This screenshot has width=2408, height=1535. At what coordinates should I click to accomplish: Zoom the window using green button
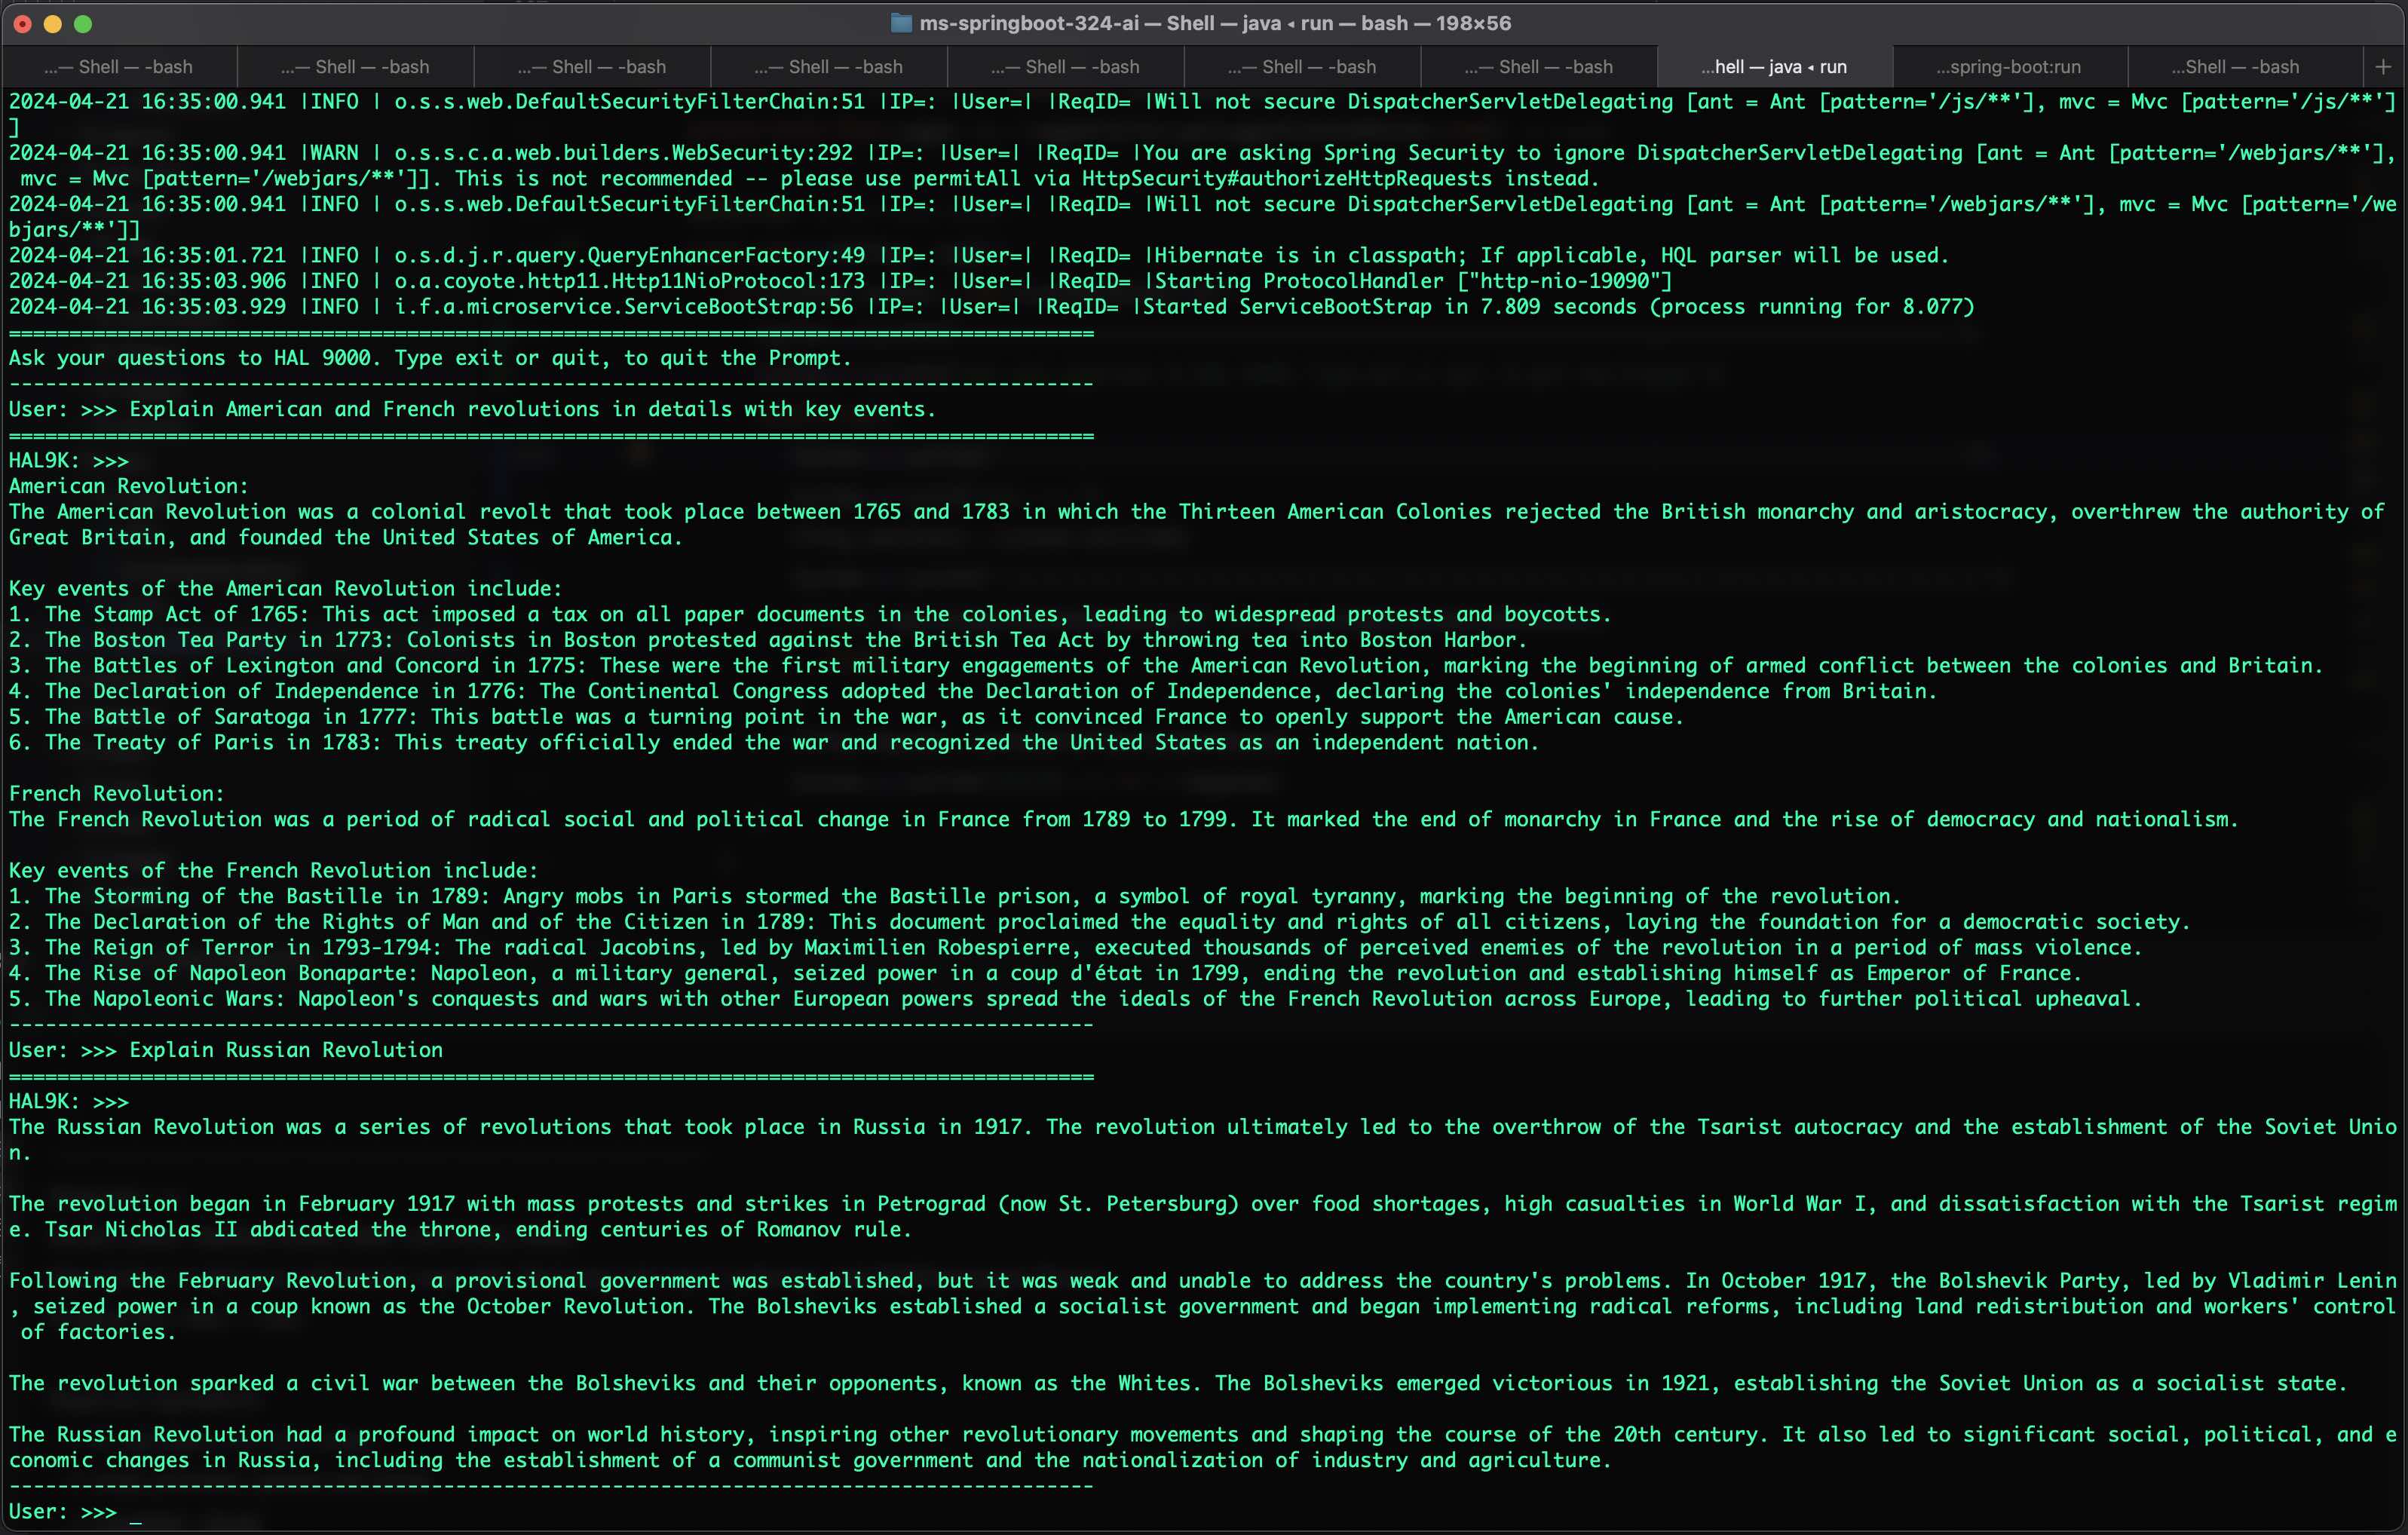point(83,23)
